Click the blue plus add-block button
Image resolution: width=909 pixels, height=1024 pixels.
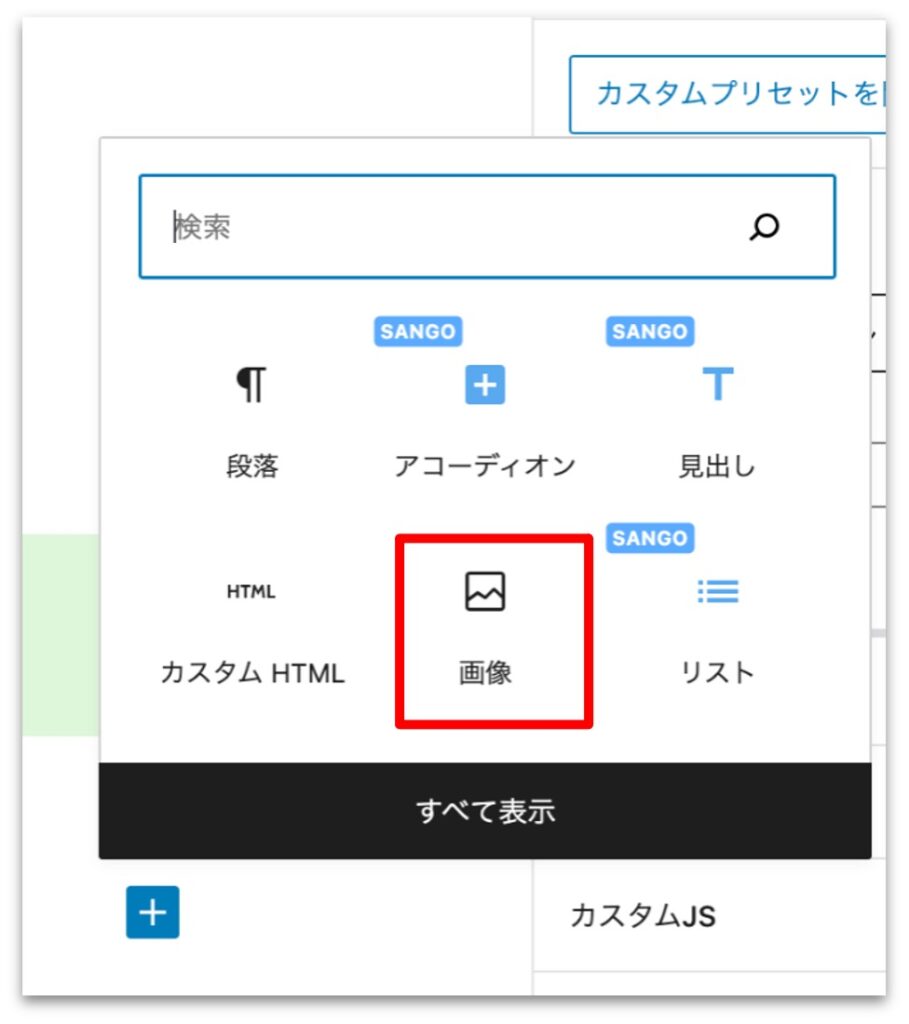point(153,912)
